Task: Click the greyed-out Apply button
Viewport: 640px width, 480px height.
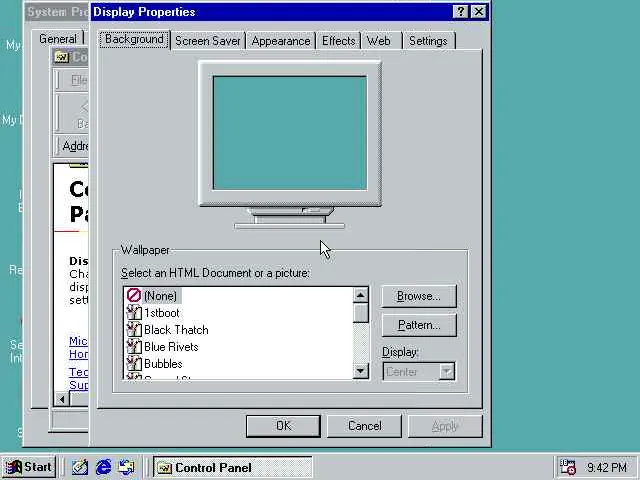Action: coord(445,426)
